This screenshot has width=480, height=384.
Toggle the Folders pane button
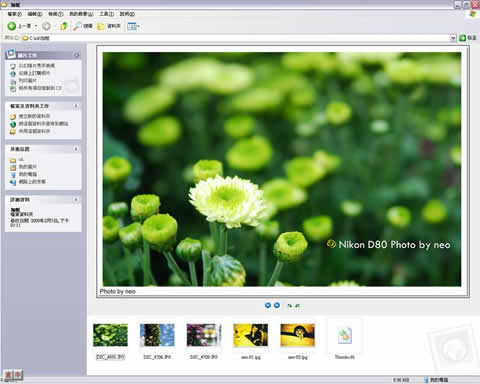[109, 26]
